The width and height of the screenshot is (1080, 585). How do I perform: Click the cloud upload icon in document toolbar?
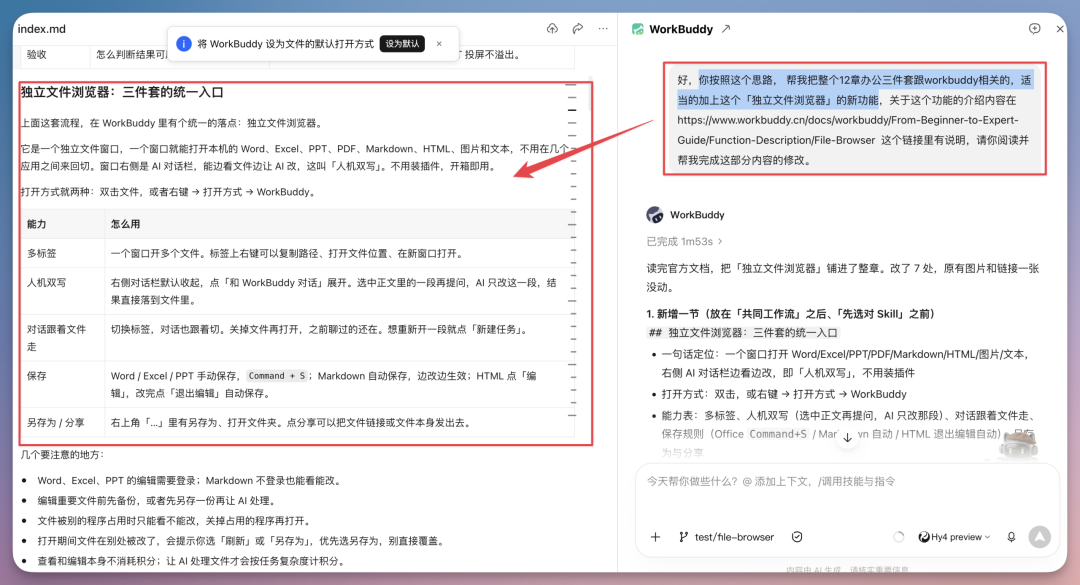[x=552, y=29]
